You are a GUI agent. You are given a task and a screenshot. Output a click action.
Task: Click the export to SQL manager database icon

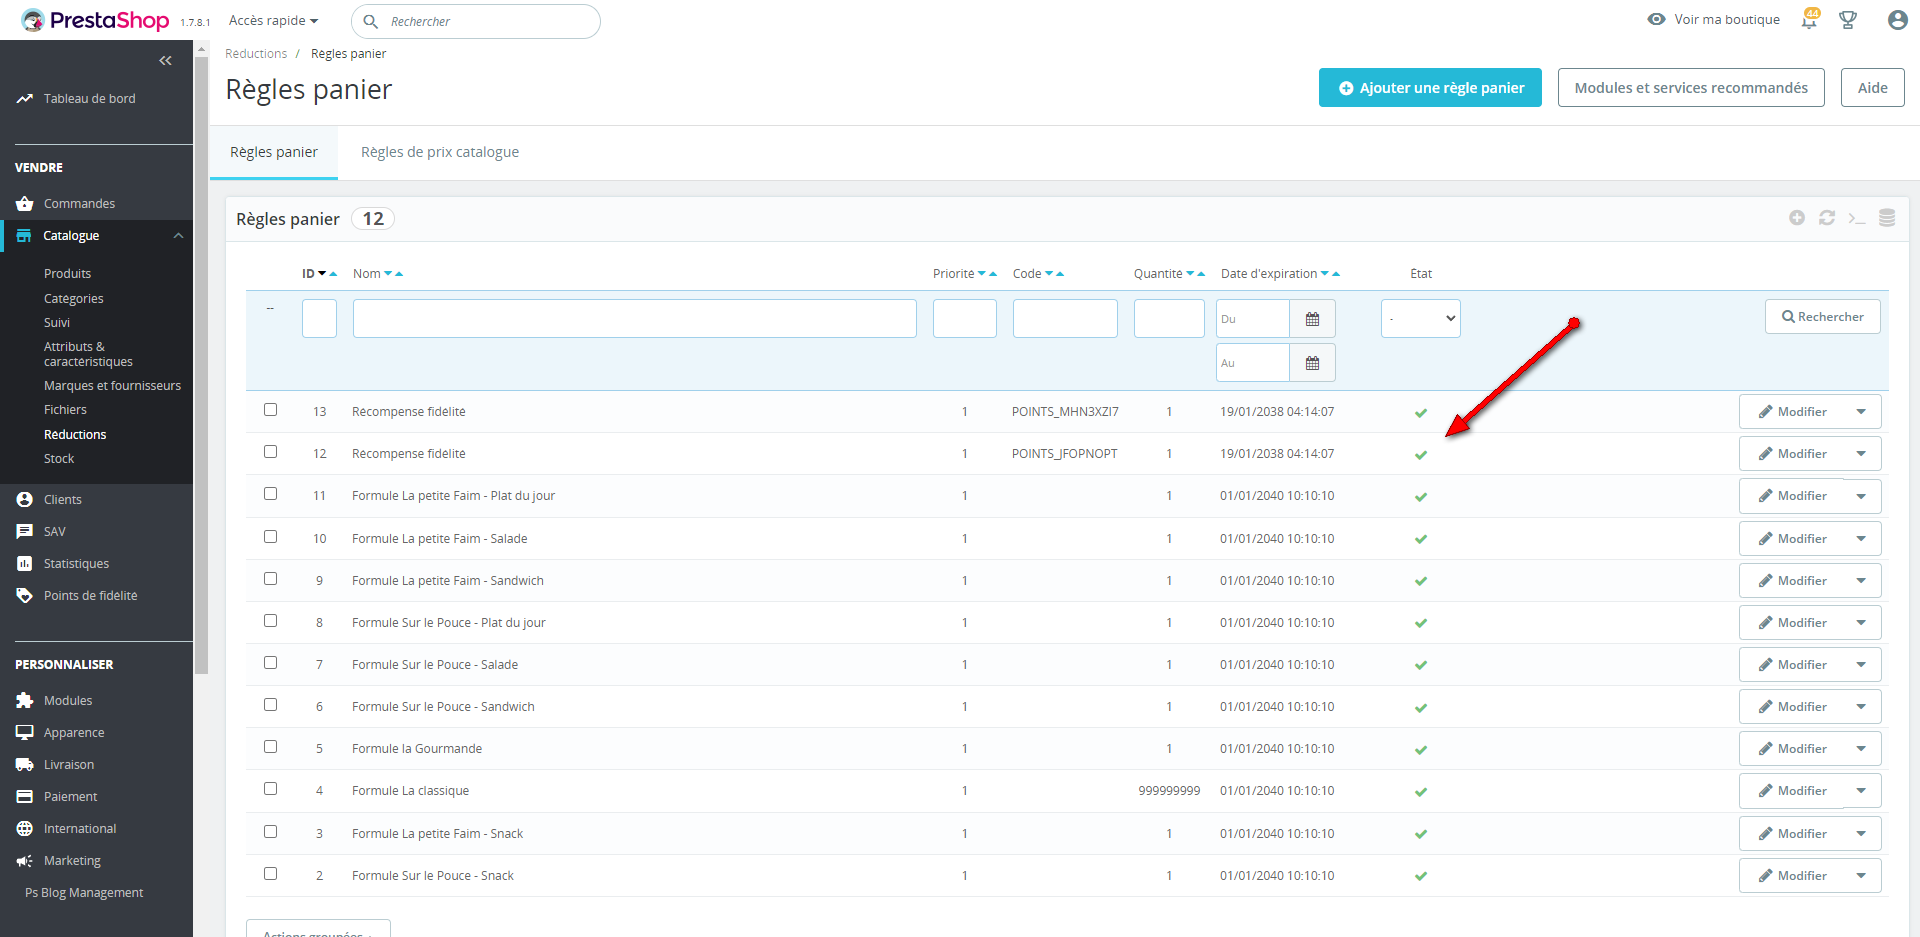[x=1887, y=218]
